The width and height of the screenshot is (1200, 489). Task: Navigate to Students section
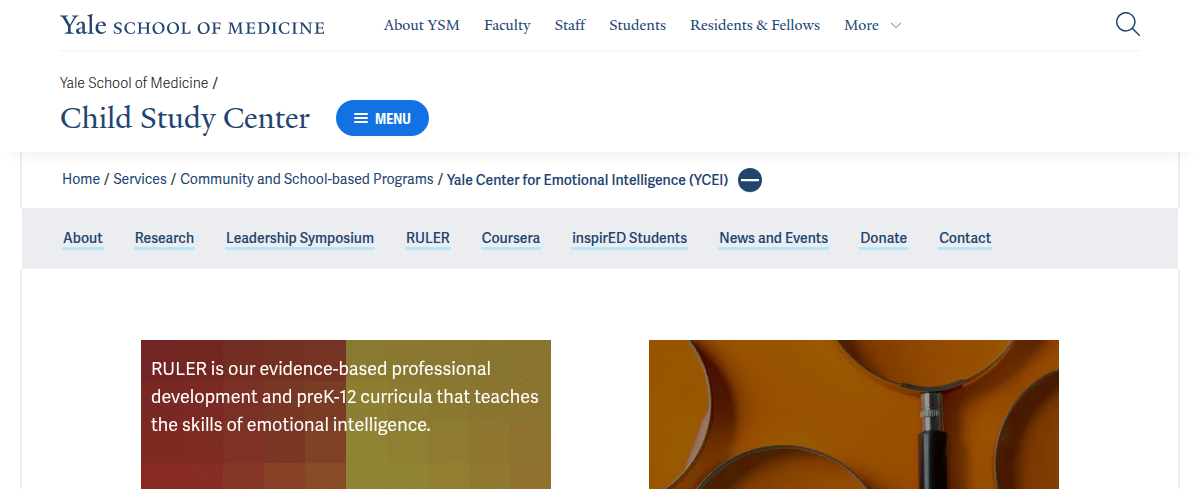637,25
